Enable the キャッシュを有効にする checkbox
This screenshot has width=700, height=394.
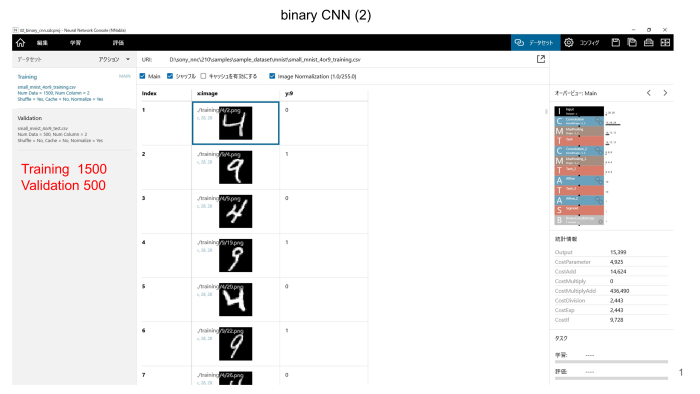204,76
